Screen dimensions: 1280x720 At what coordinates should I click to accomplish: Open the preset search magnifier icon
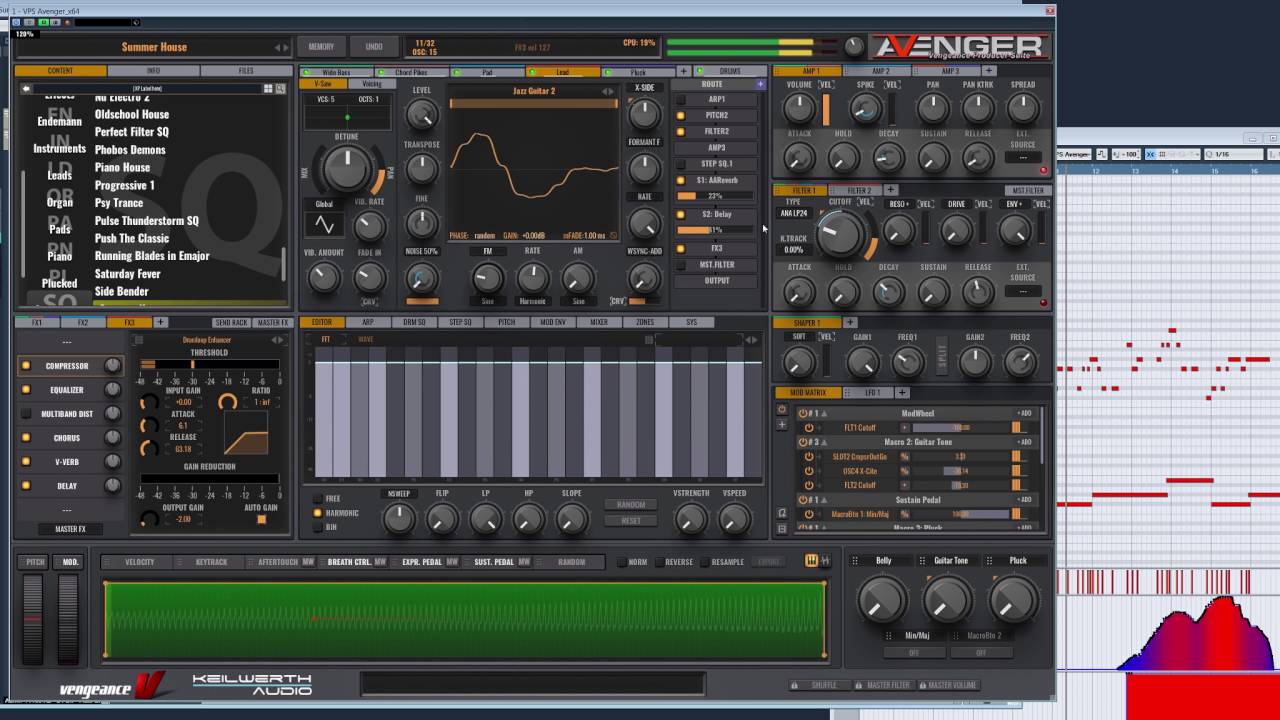click(279, 88)
